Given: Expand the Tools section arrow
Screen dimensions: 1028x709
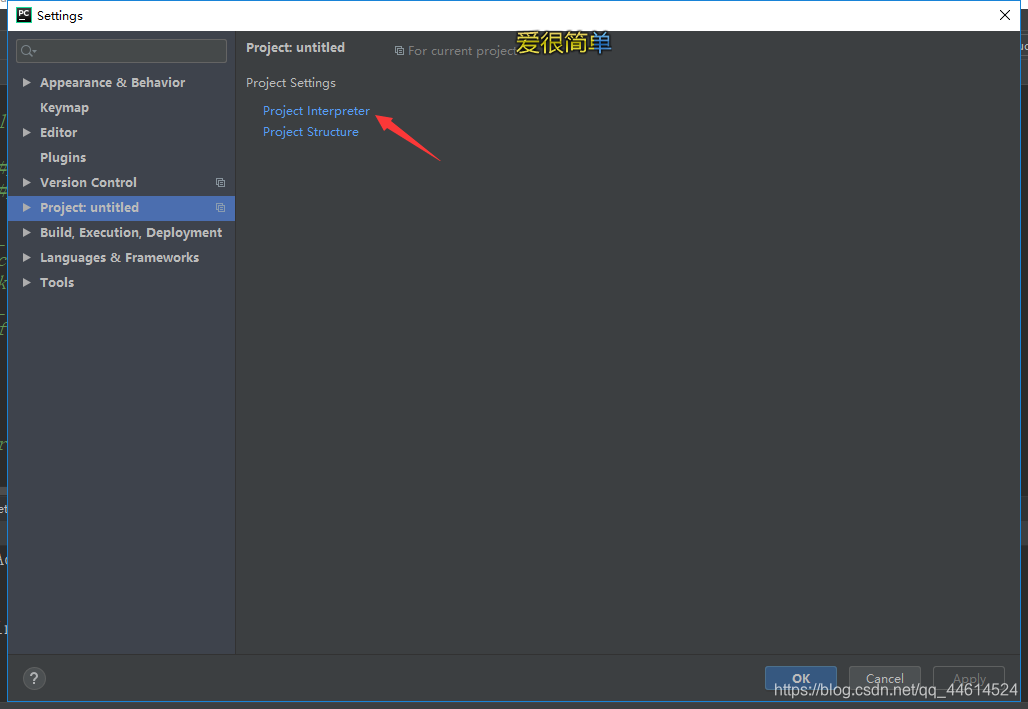Looking at the screenshot, I should click(26, 282).
